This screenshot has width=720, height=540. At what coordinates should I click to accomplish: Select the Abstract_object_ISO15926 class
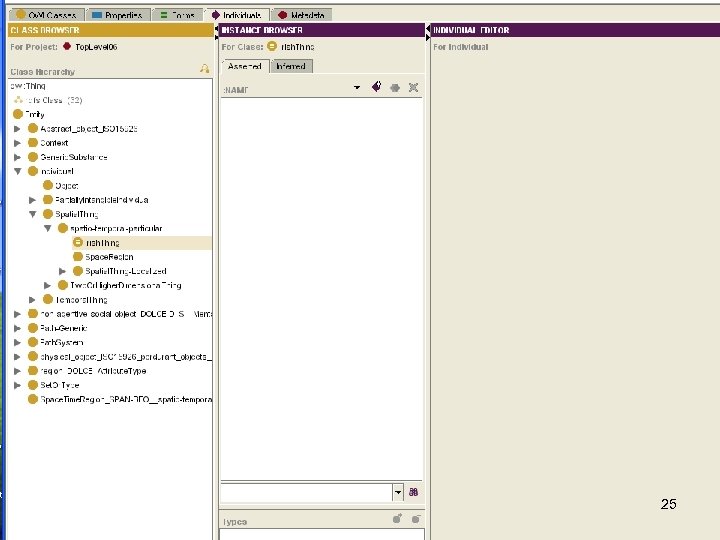coord(89,129)
